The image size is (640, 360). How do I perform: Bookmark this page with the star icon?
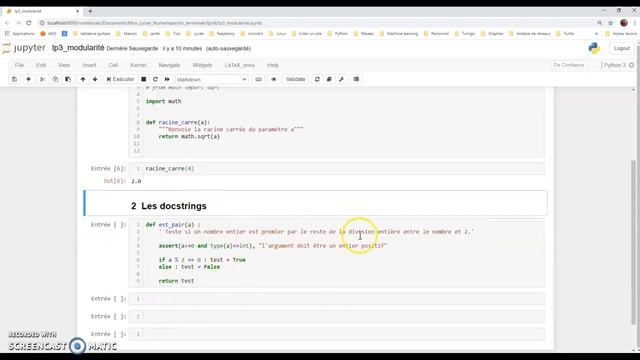[x=611, y=23]
